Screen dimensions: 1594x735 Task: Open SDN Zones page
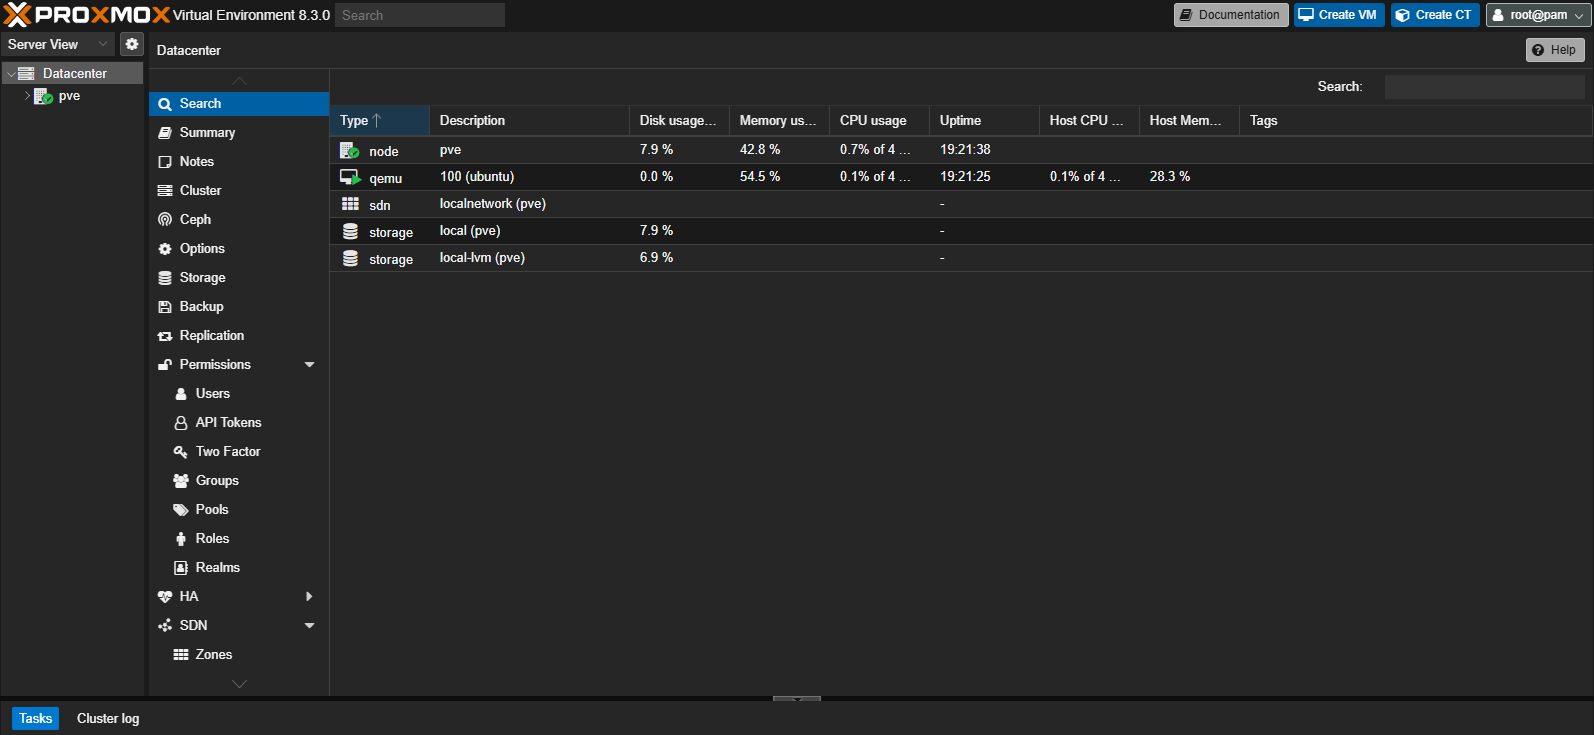239,654
